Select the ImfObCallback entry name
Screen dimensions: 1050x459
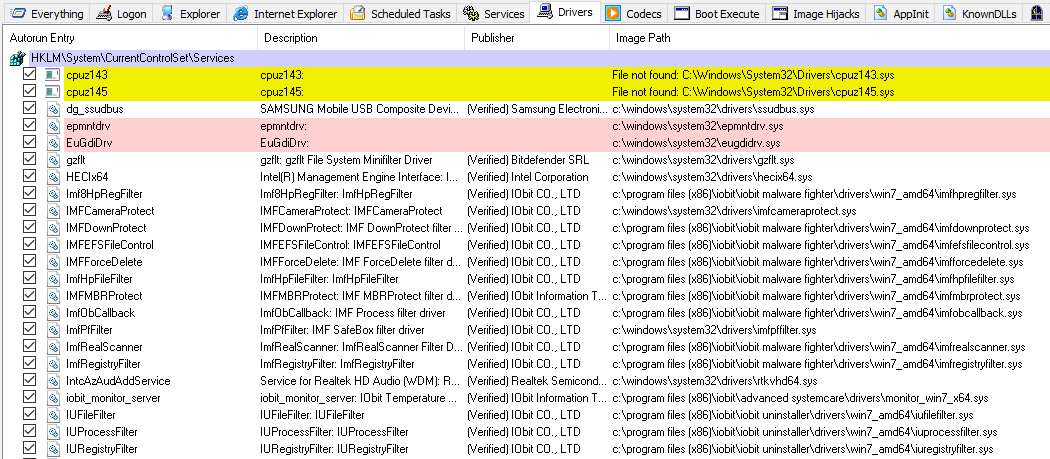[100, 313]
